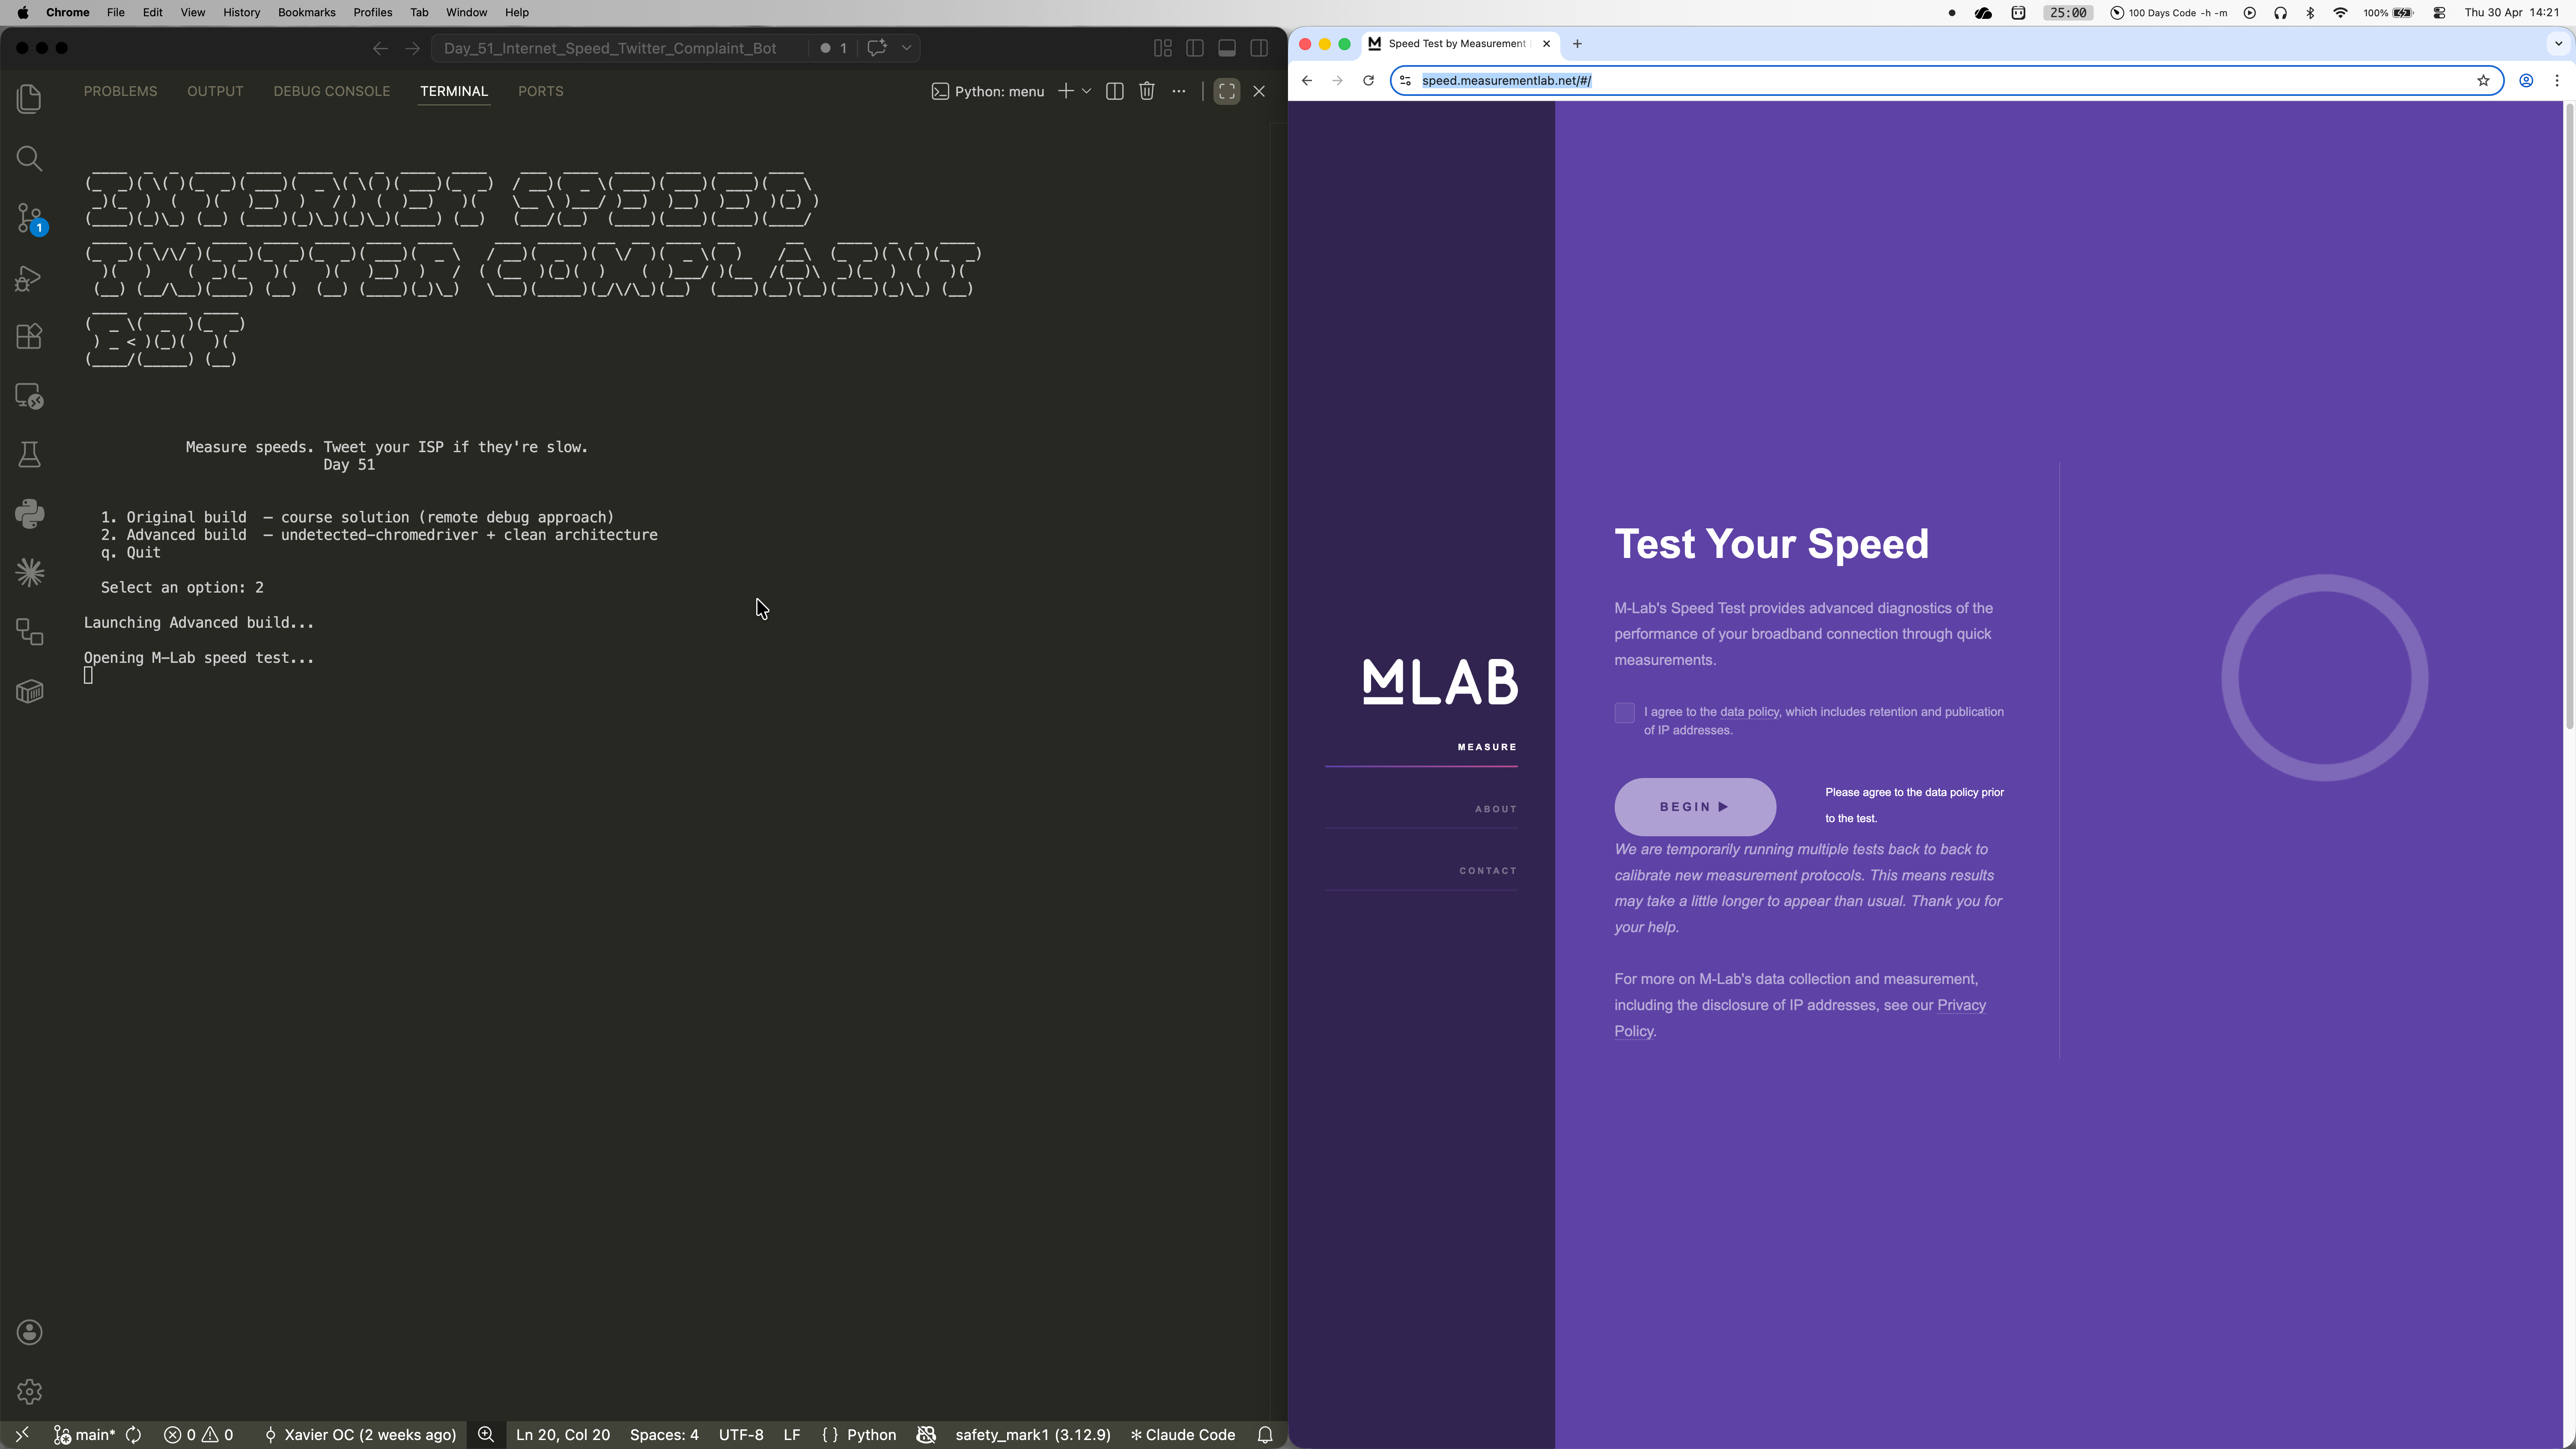Go forward in VS Code navigation history
Image resolution: width=2576 pixels, height=1449 pixels.
pyautogui.click(x=412, y=48)
